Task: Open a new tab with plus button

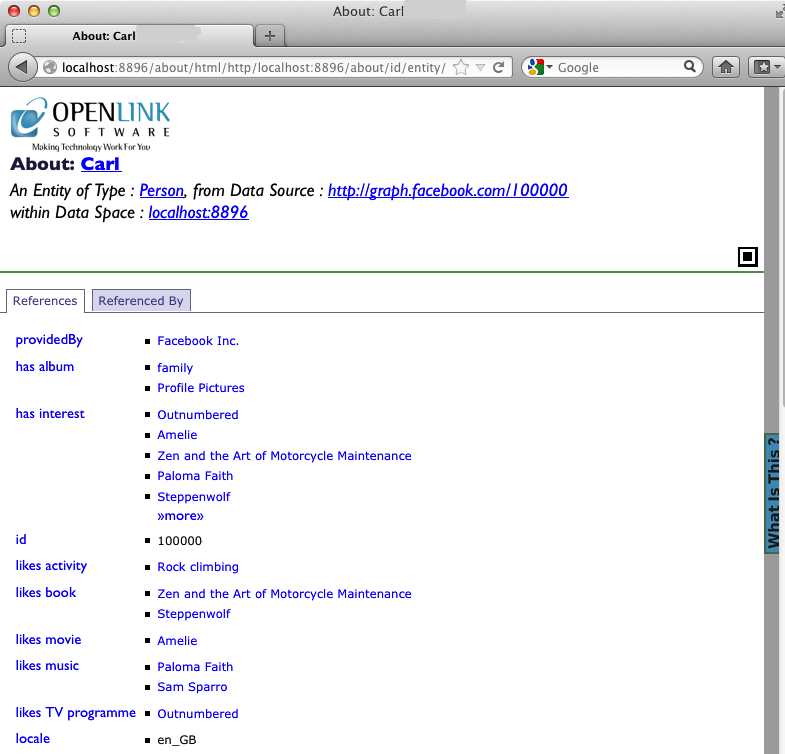Action: click(x=269, y=36)
